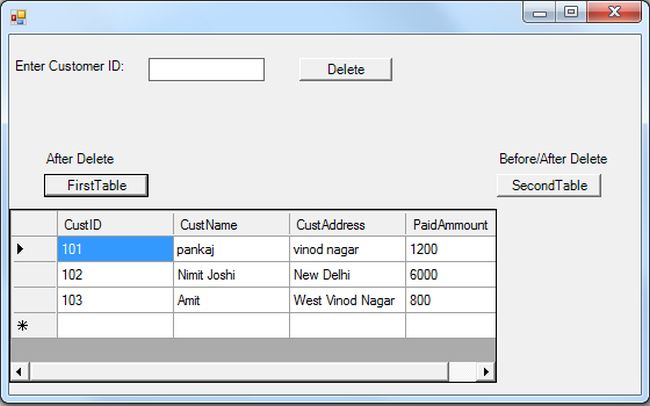Screen dimensions: 650x406
Task: Select the paid amount 800 cell
Action: click(450, 300)
